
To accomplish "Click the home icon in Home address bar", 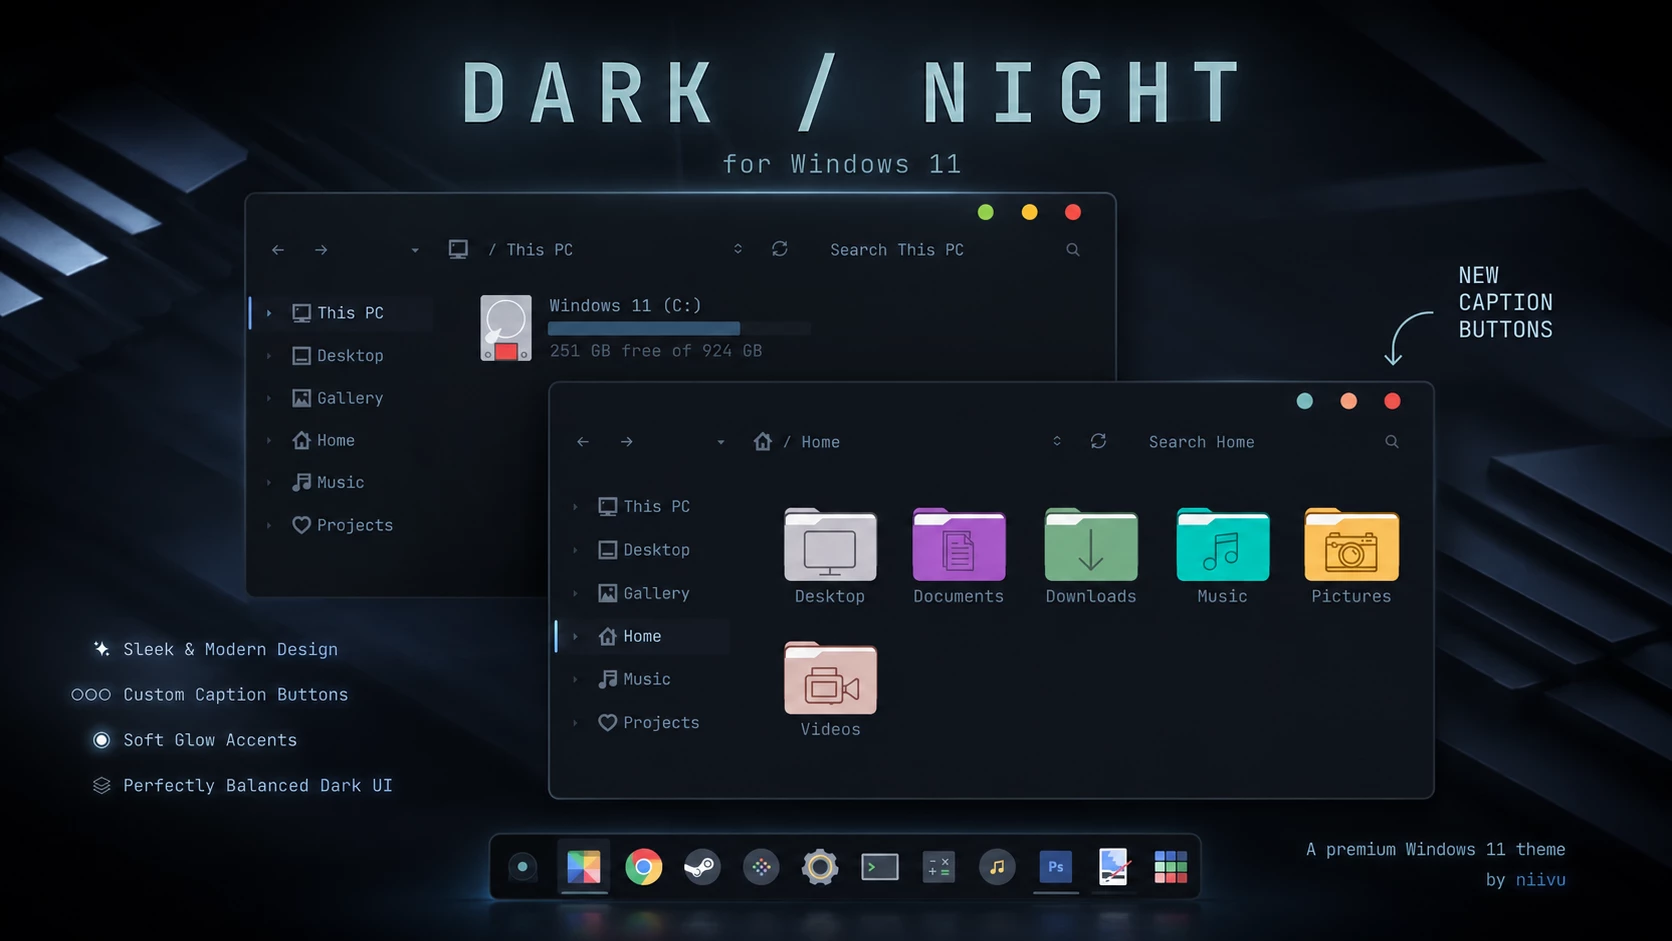I will [x=763, y=441].
